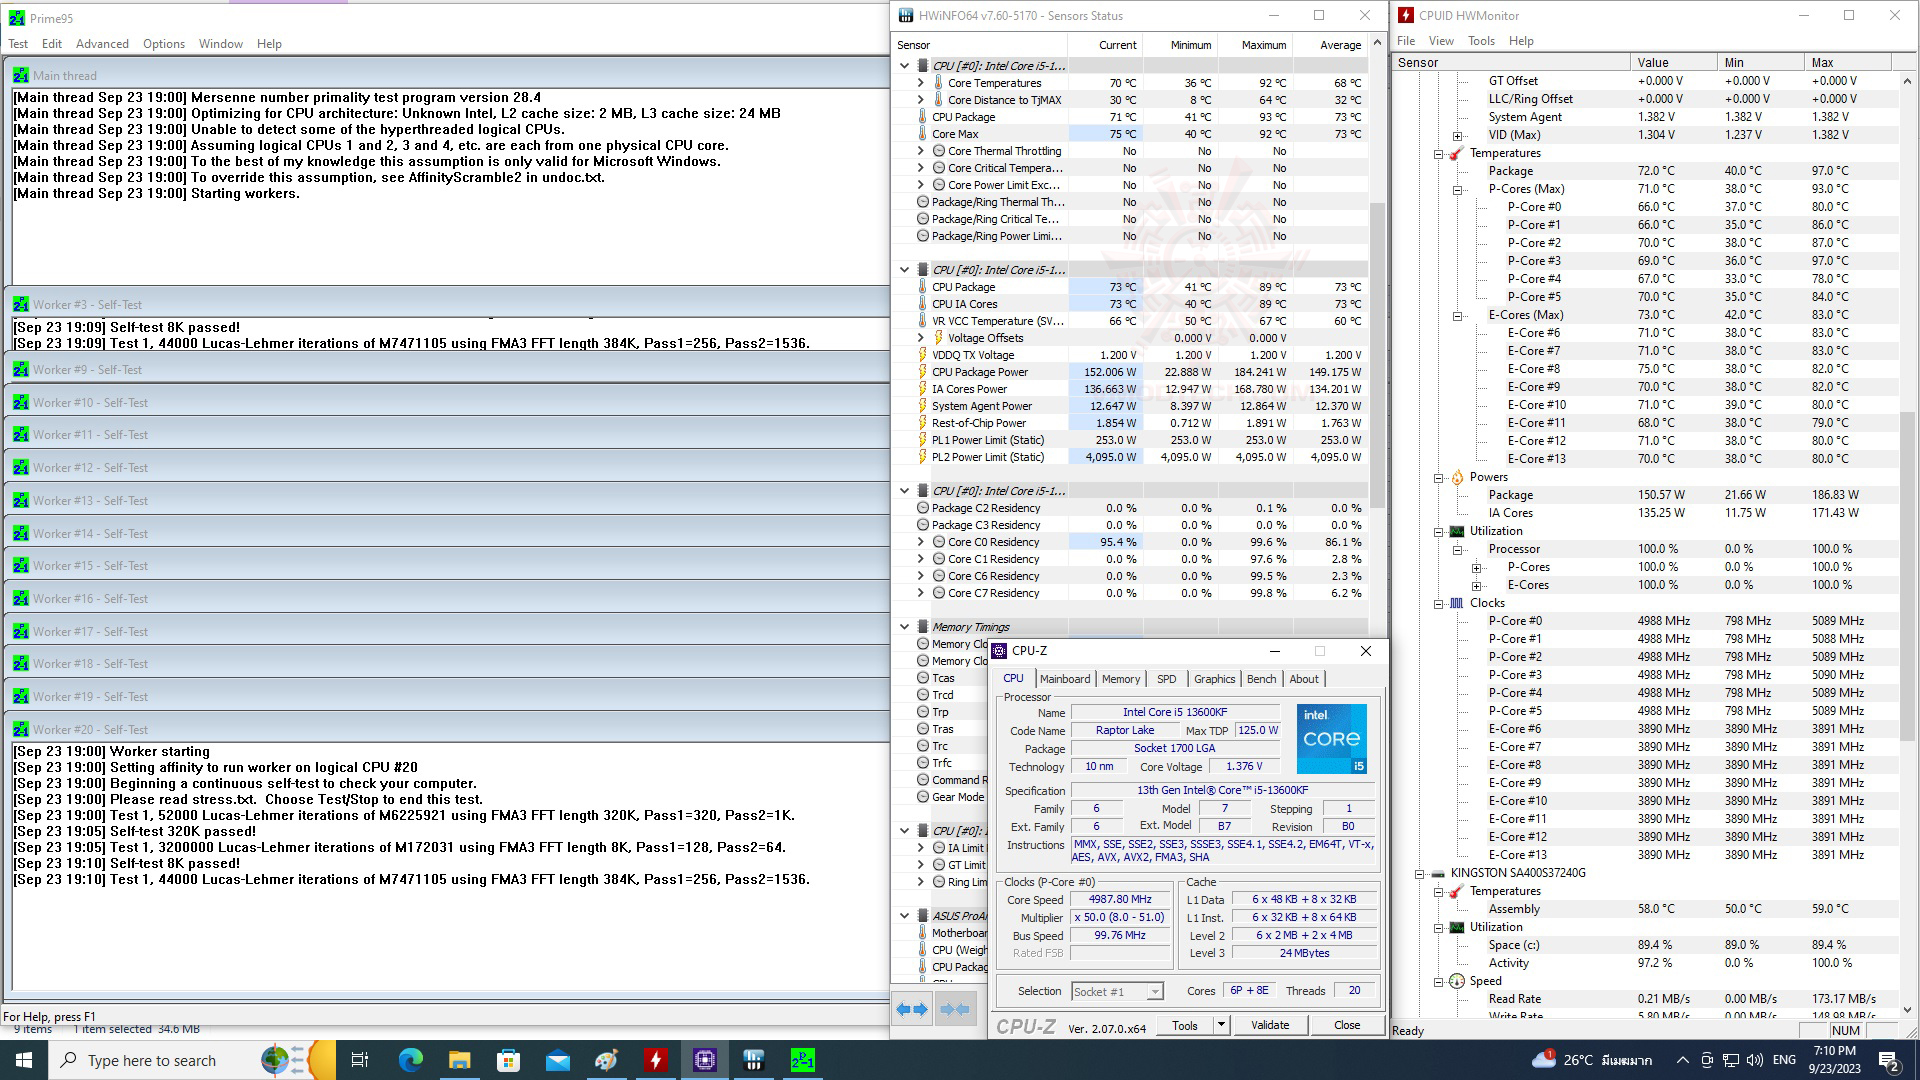Click the Windows search box

pos(150,1060)
